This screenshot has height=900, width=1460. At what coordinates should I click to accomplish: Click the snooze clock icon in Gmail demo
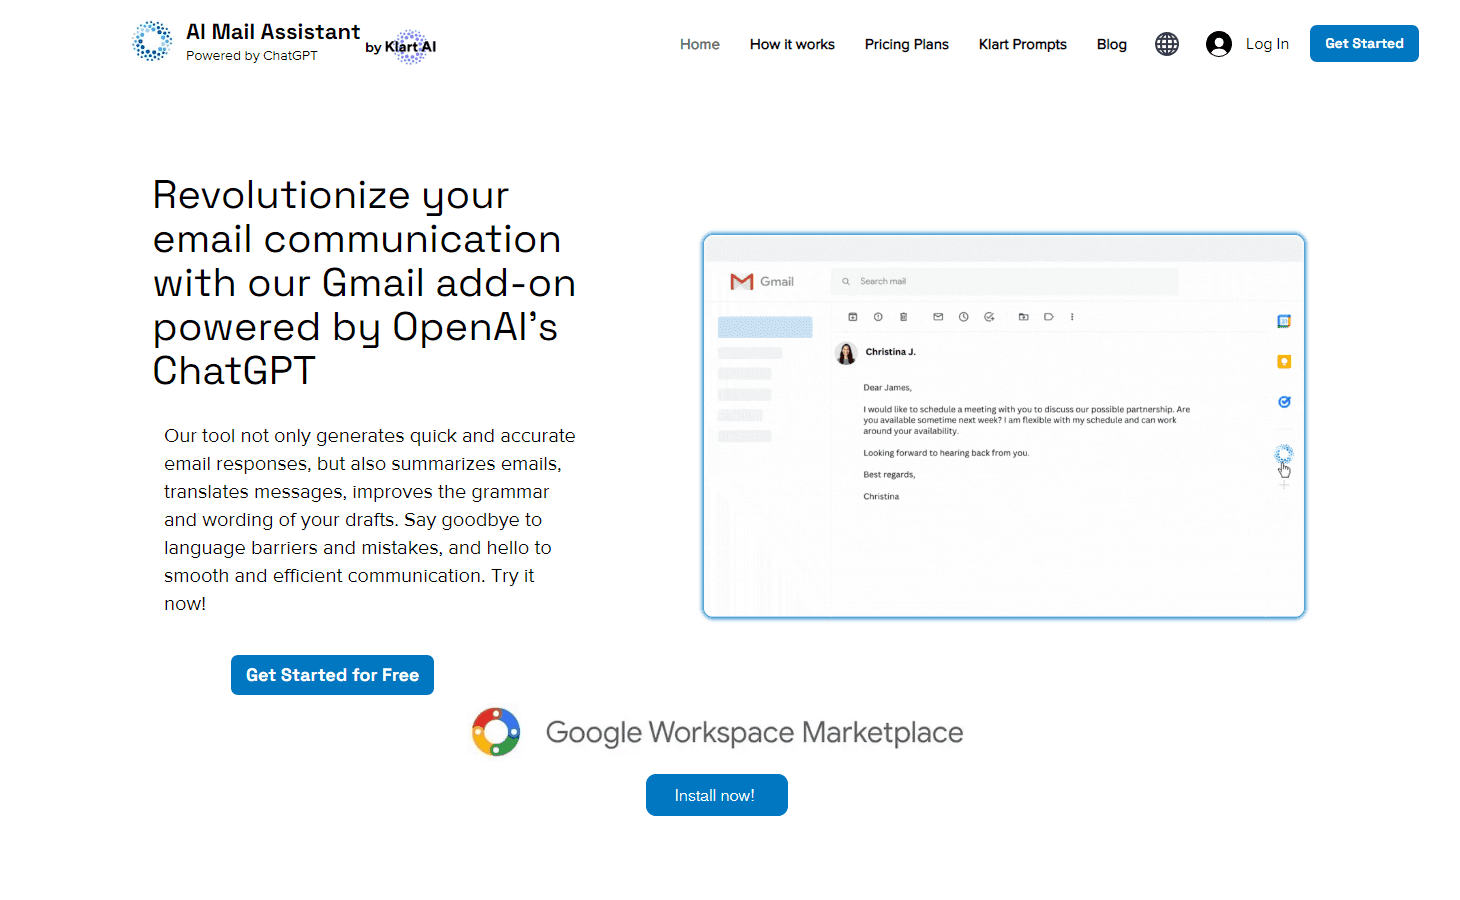click(x=964, y=317)
